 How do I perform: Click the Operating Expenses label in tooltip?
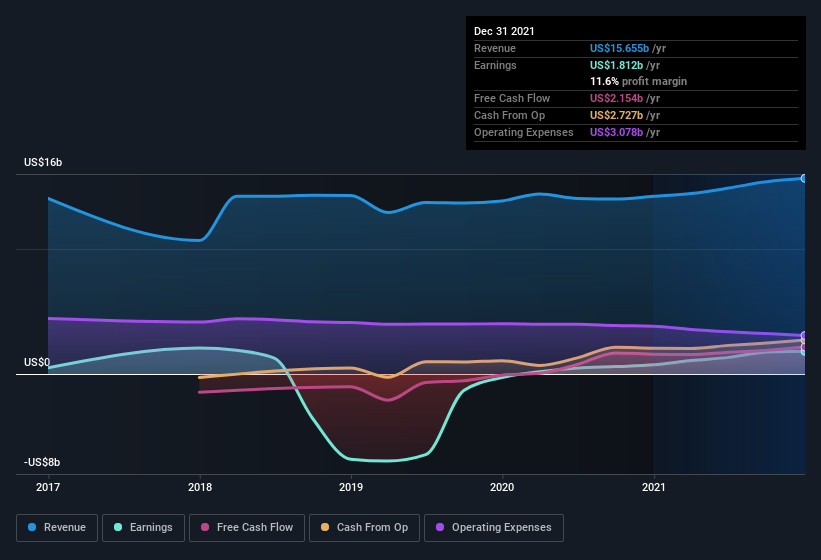click(x=524, y=132)
